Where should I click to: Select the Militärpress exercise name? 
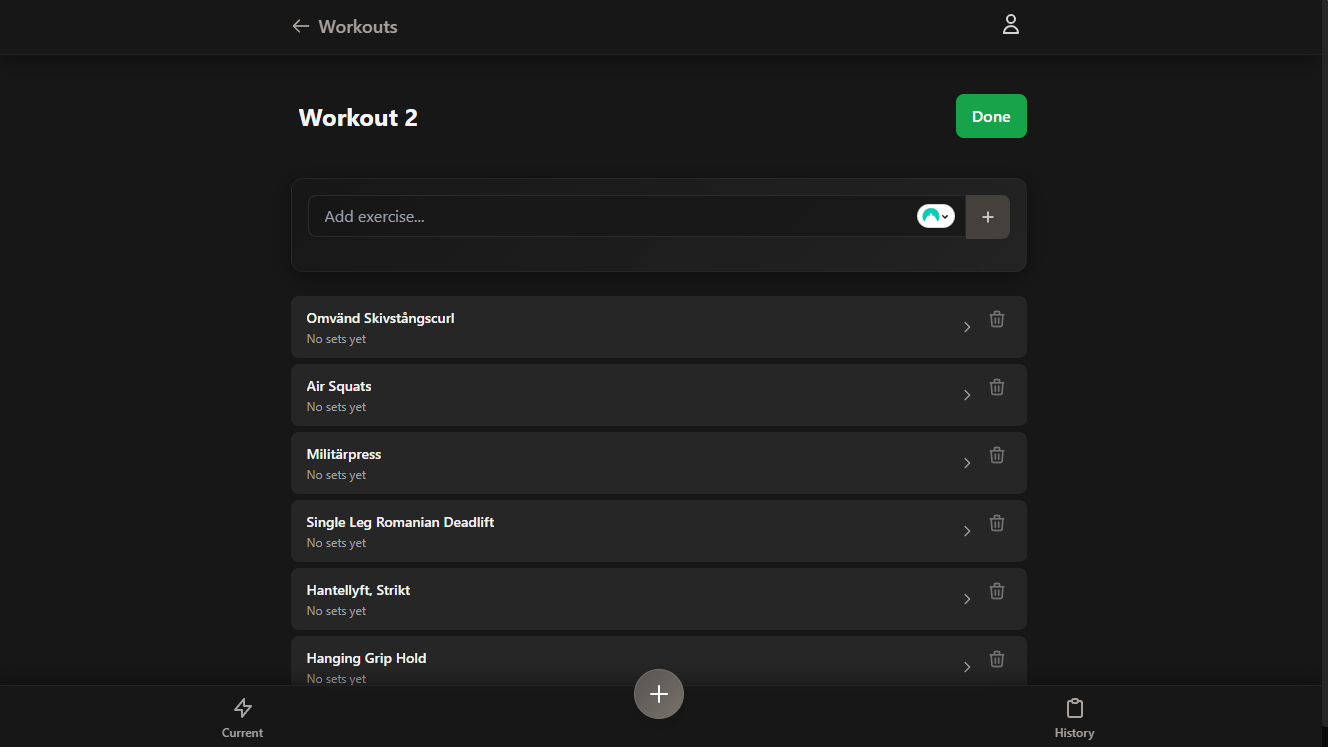coord(344,454)
